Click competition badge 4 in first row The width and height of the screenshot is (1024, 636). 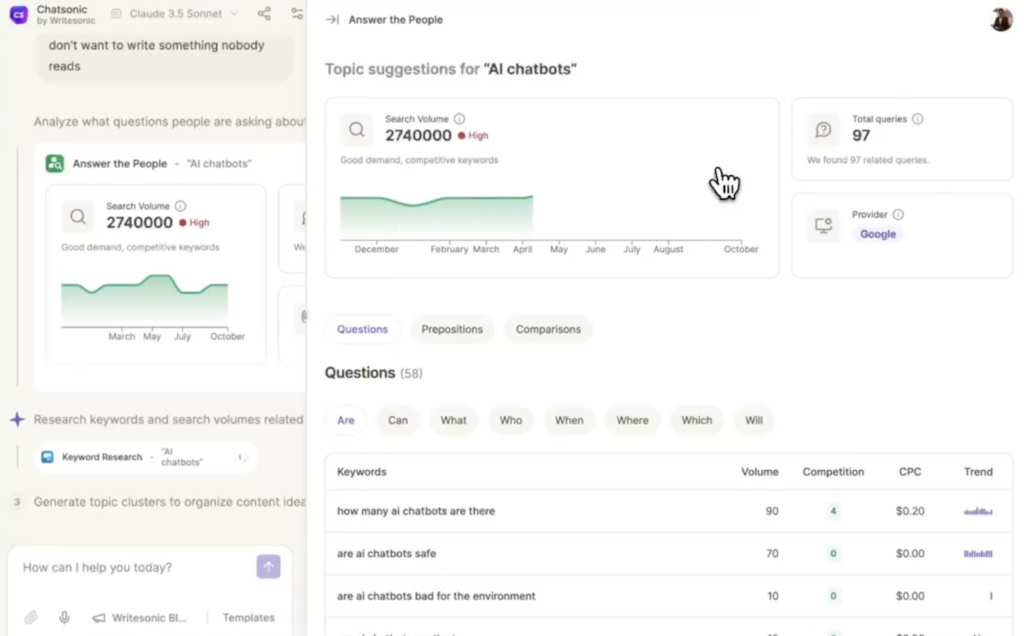pos(833,511)
